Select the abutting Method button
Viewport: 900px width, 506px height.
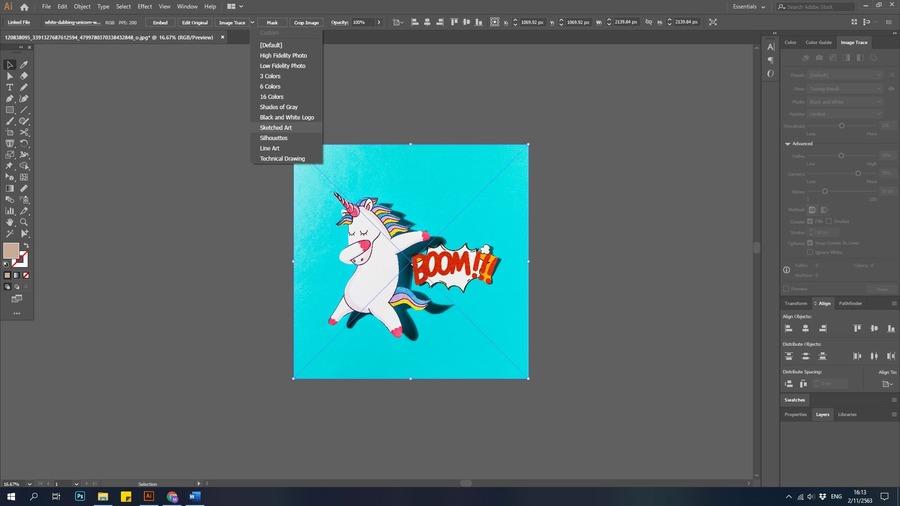(x=812, y=210)
